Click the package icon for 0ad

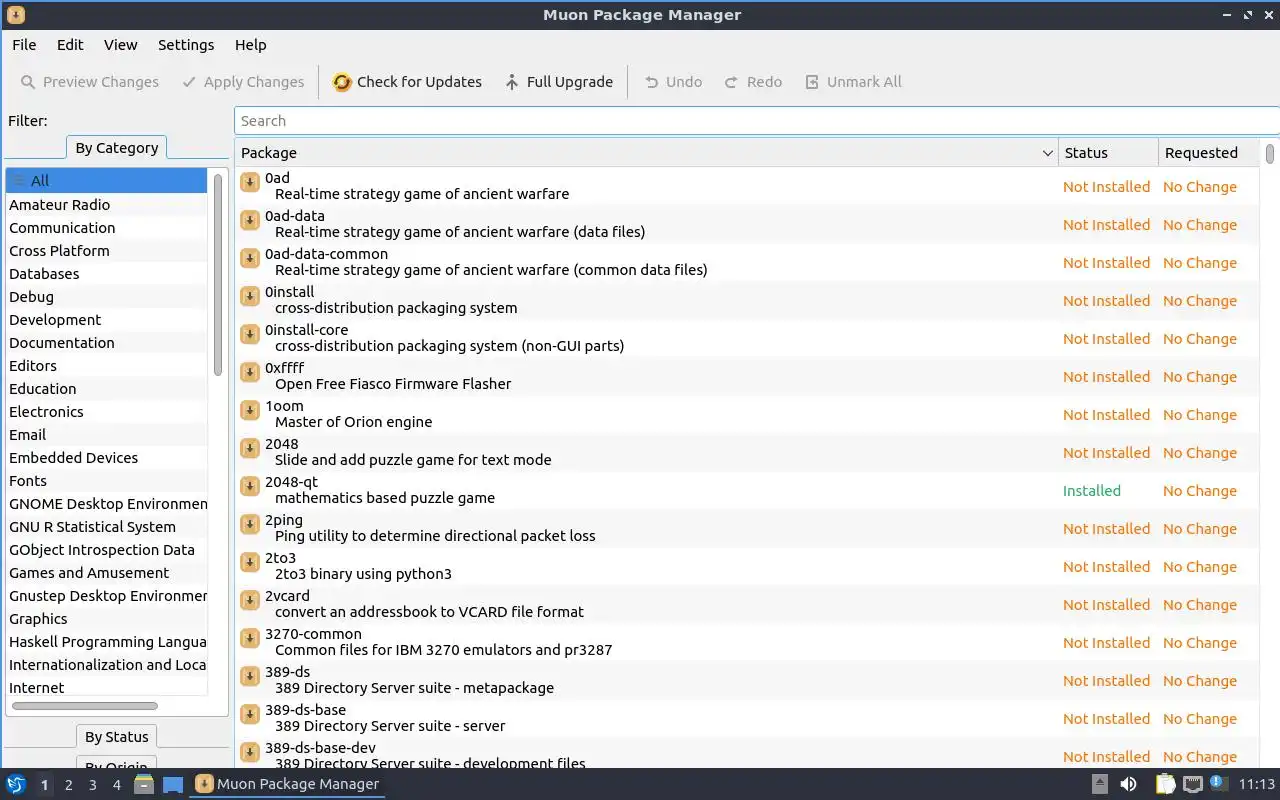pos(250,182)
